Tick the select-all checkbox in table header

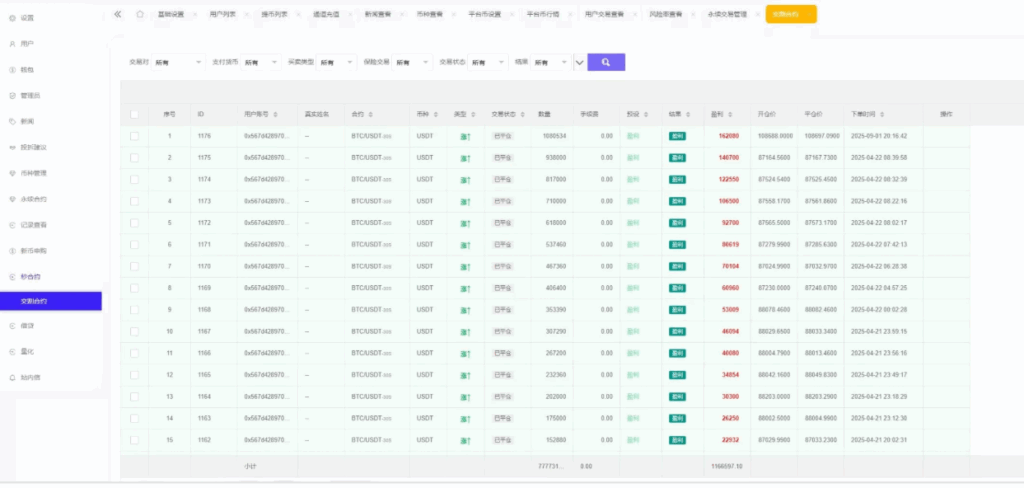(134, 114)
